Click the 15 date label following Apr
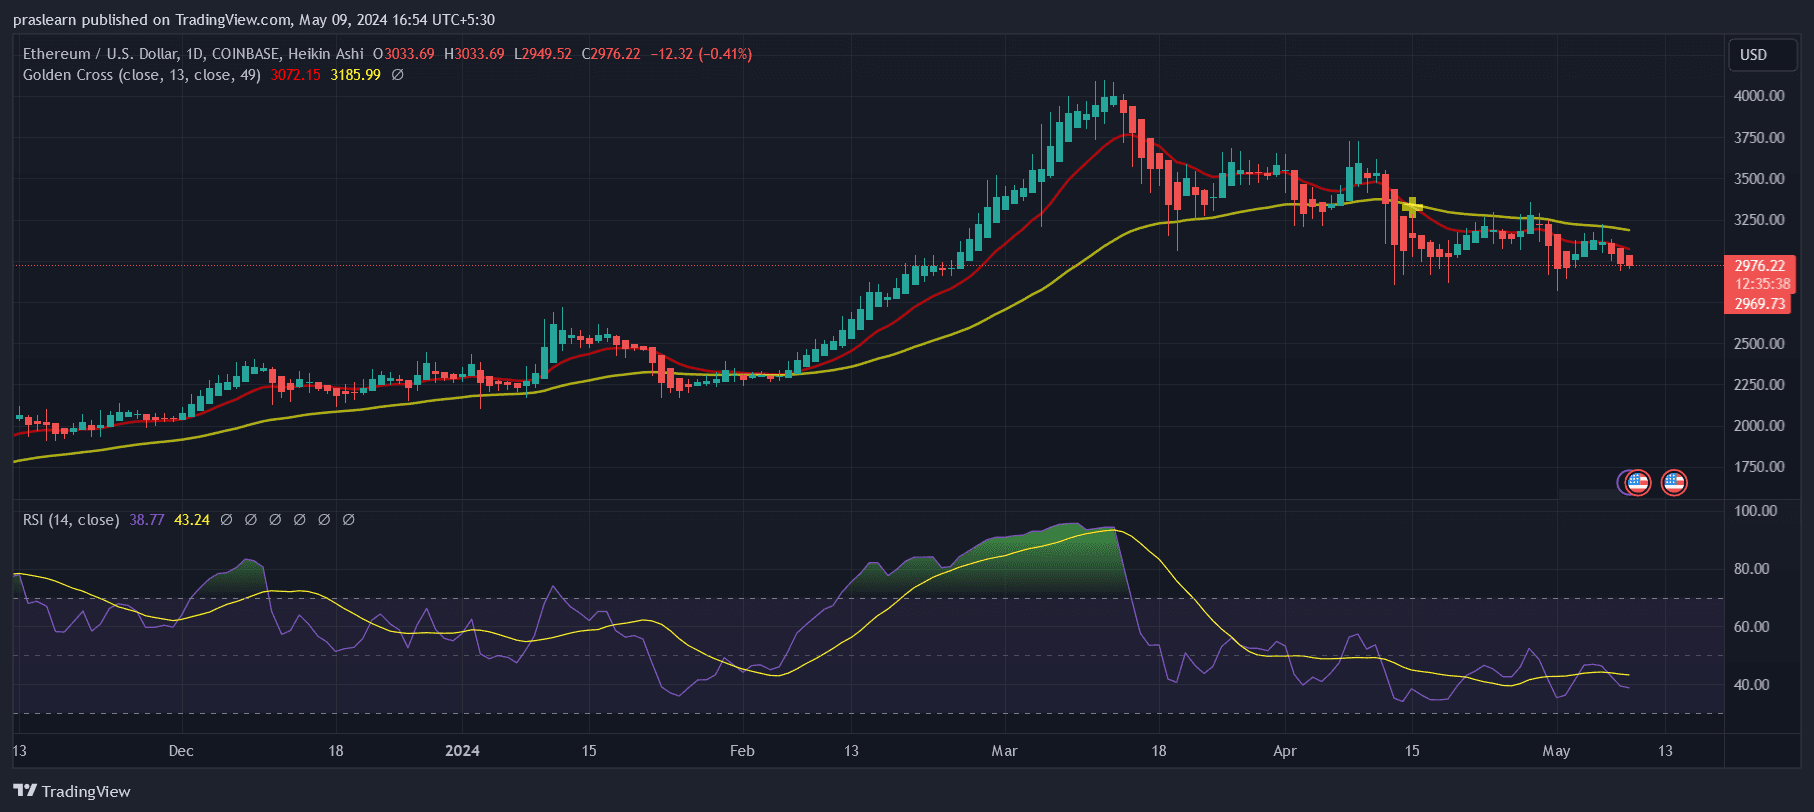The height and width of the screenshot is (812, 1814). pos(1412,751)
